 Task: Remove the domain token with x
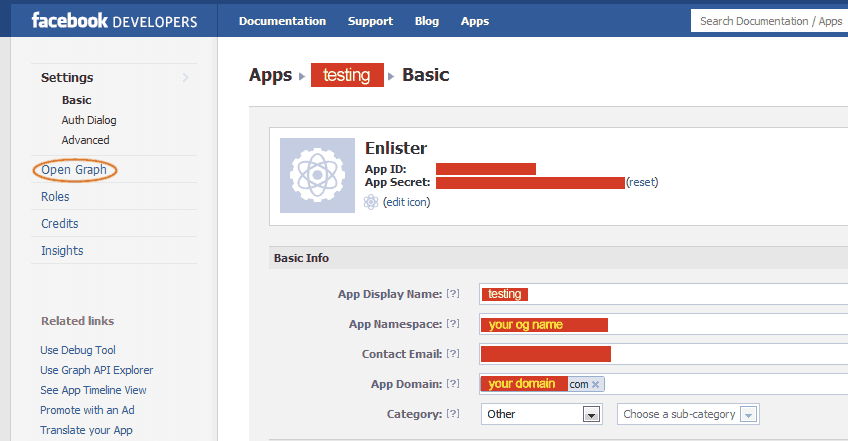pyautogui.click(x=595, y=384)
